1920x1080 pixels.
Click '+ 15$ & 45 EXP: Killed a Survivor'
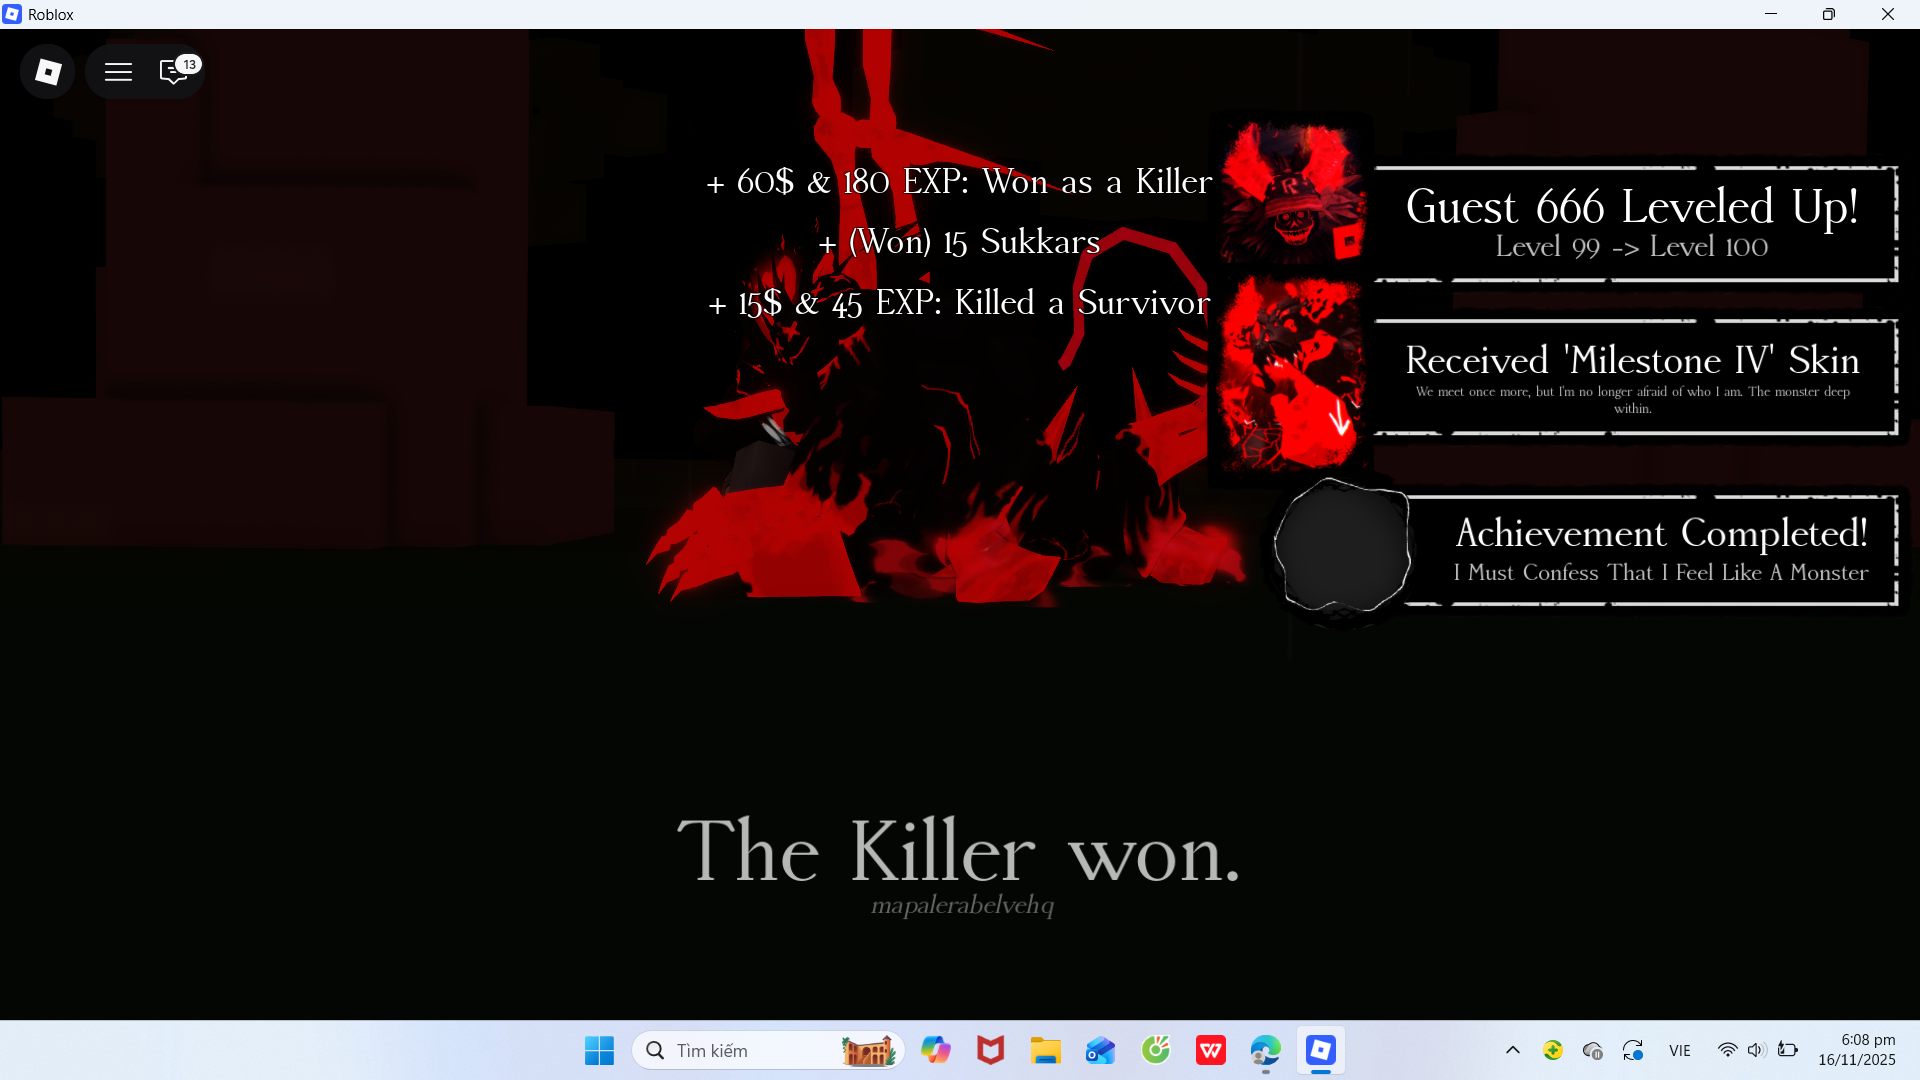pos(959,303)
